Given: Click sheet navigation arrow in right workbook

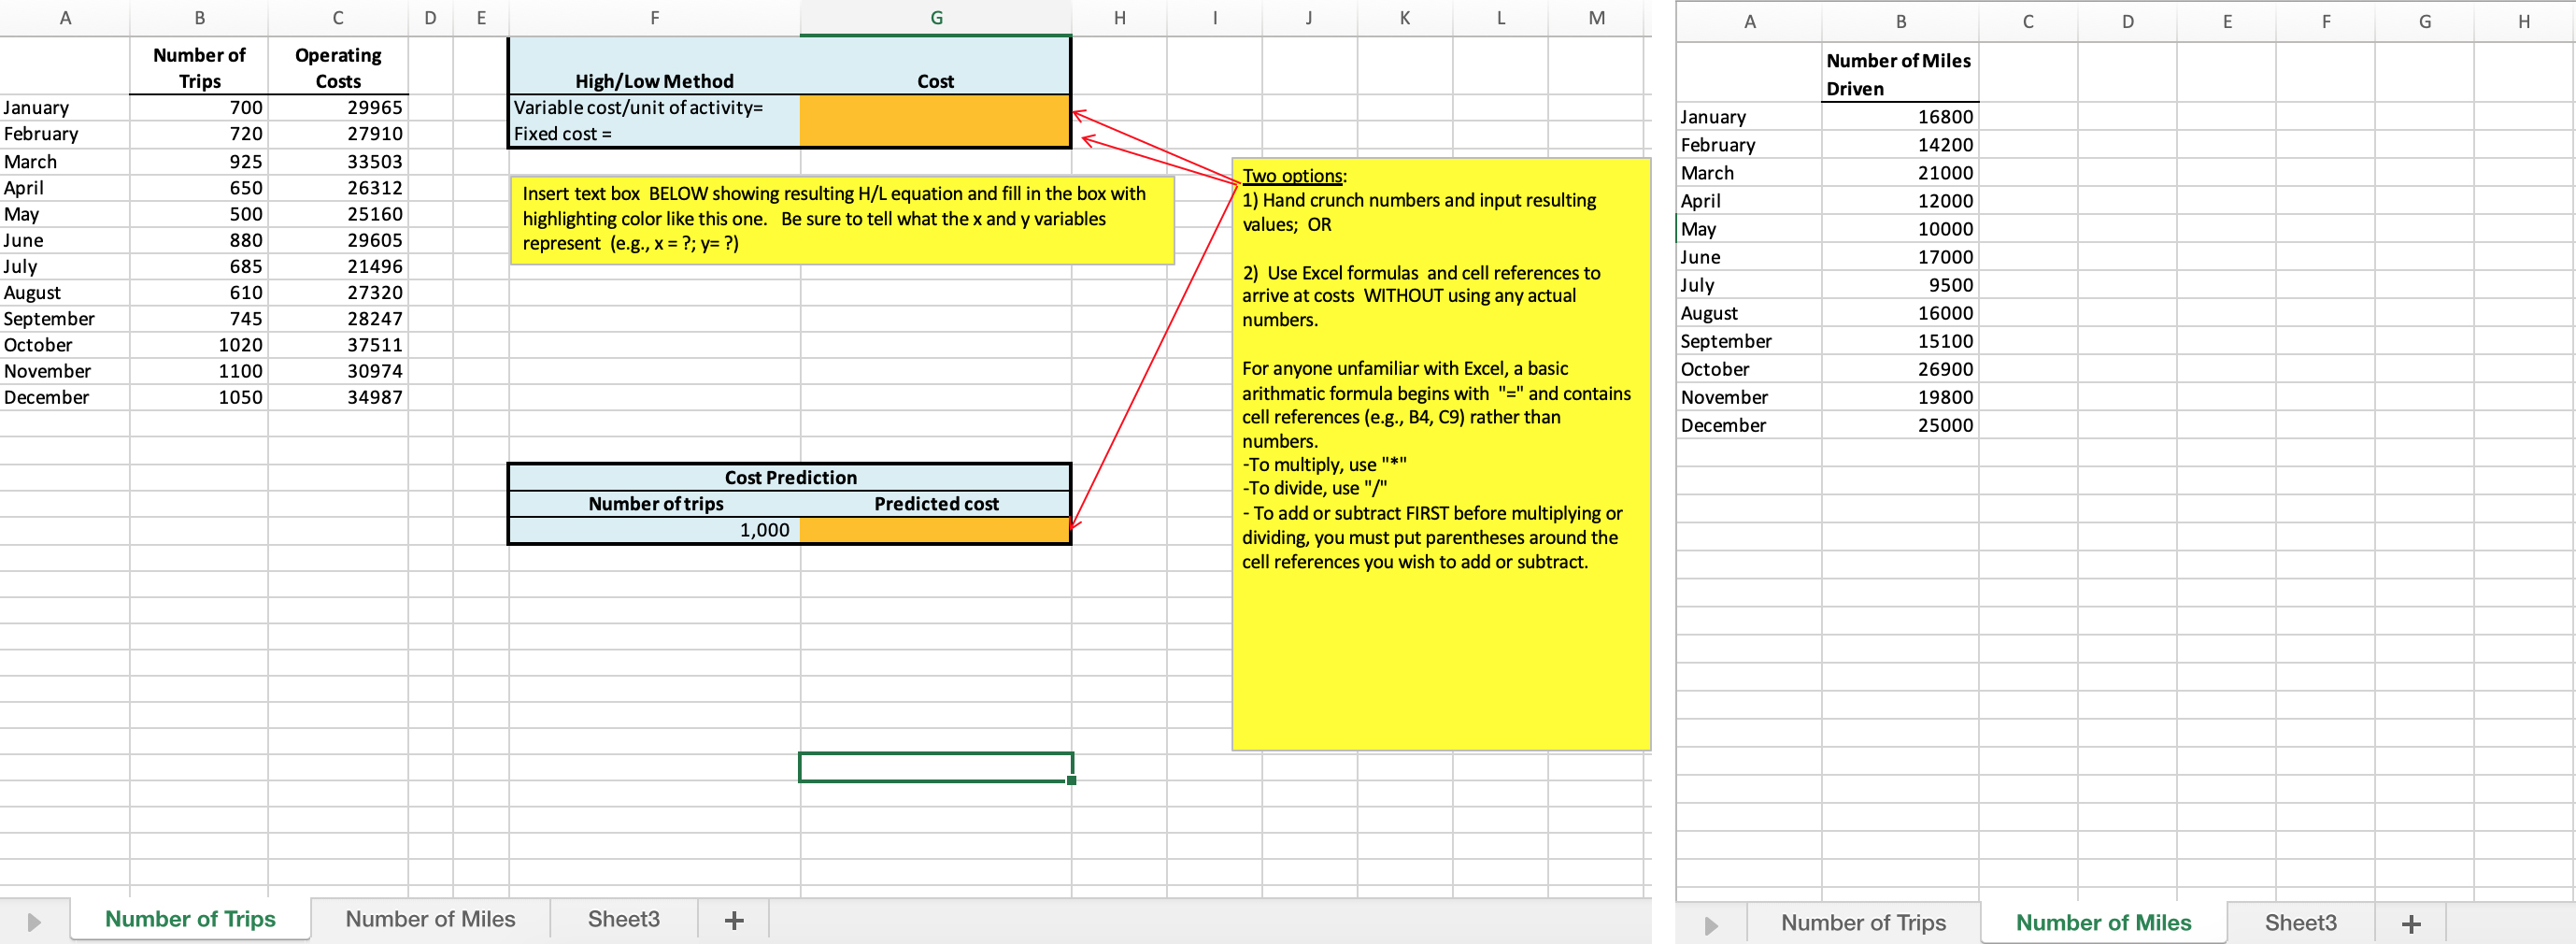Looking at the screenshot, I should point(1711,925).
